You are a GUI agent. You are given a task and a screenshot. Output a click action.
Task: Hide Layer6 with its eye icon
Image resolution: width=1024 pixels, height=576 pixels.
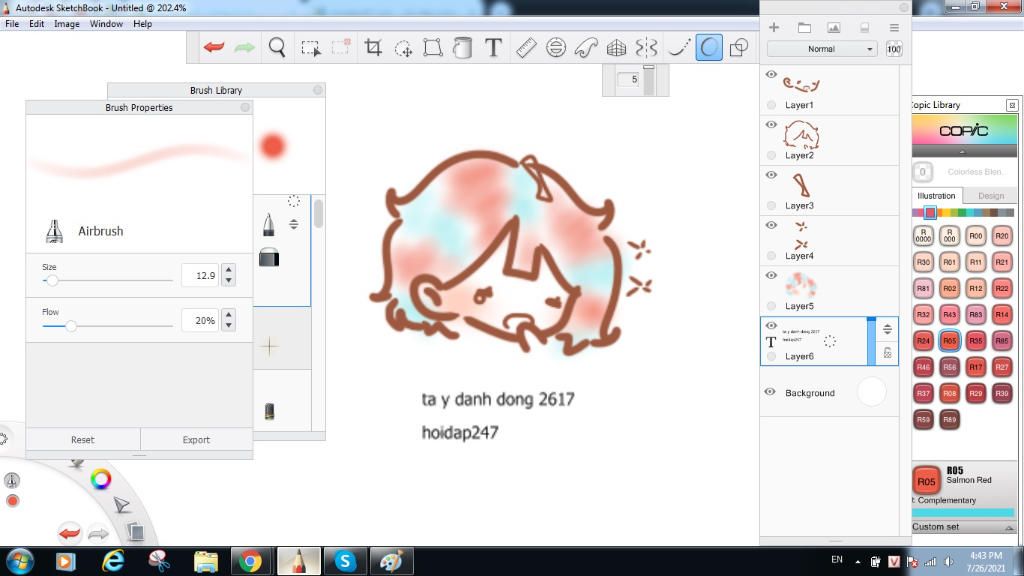point(771,325)
